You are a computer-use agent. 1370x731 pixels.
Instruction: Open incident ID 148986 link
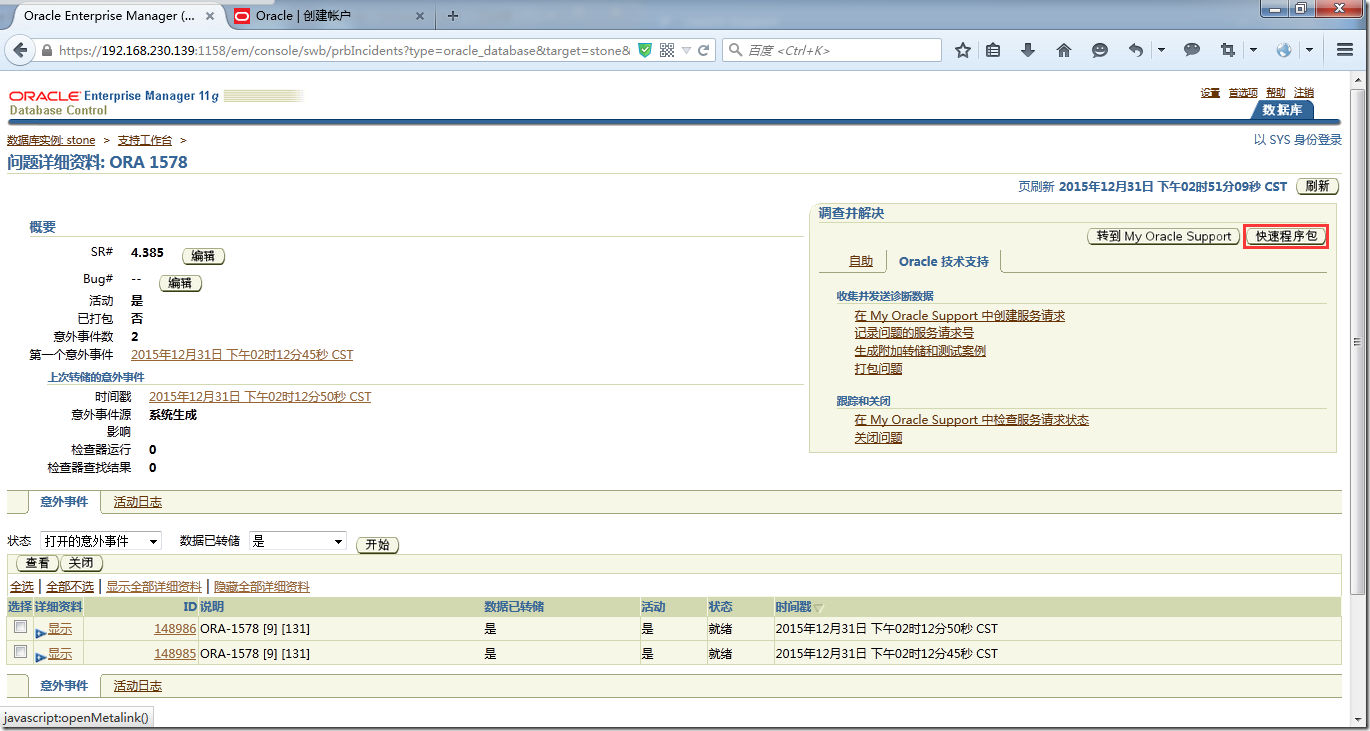click(175, 629)
